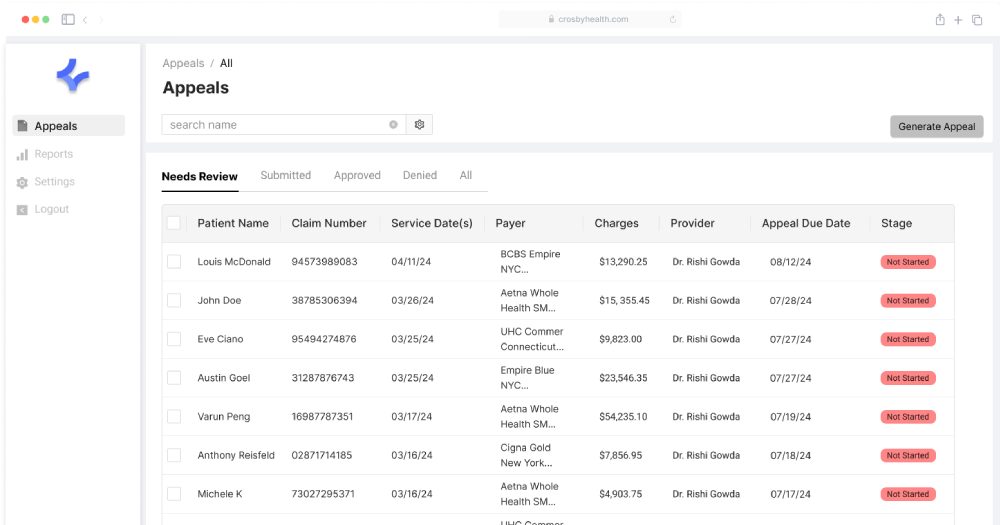Sort by Appeal Due Date column header
Screen dimensions: 1000x525
[x=806, y=223]
